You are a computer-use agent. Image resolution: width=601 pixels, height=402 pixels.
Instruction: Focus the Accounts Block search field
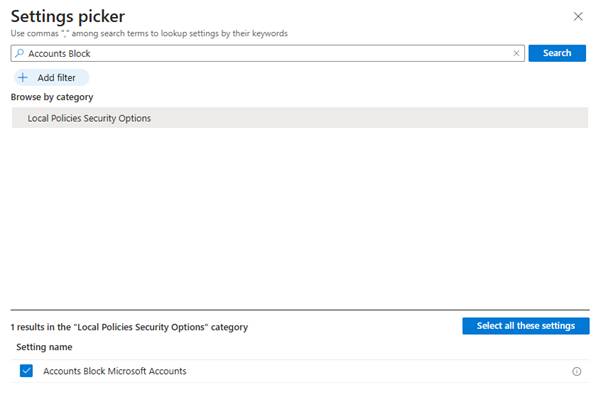tap(260, 53)
